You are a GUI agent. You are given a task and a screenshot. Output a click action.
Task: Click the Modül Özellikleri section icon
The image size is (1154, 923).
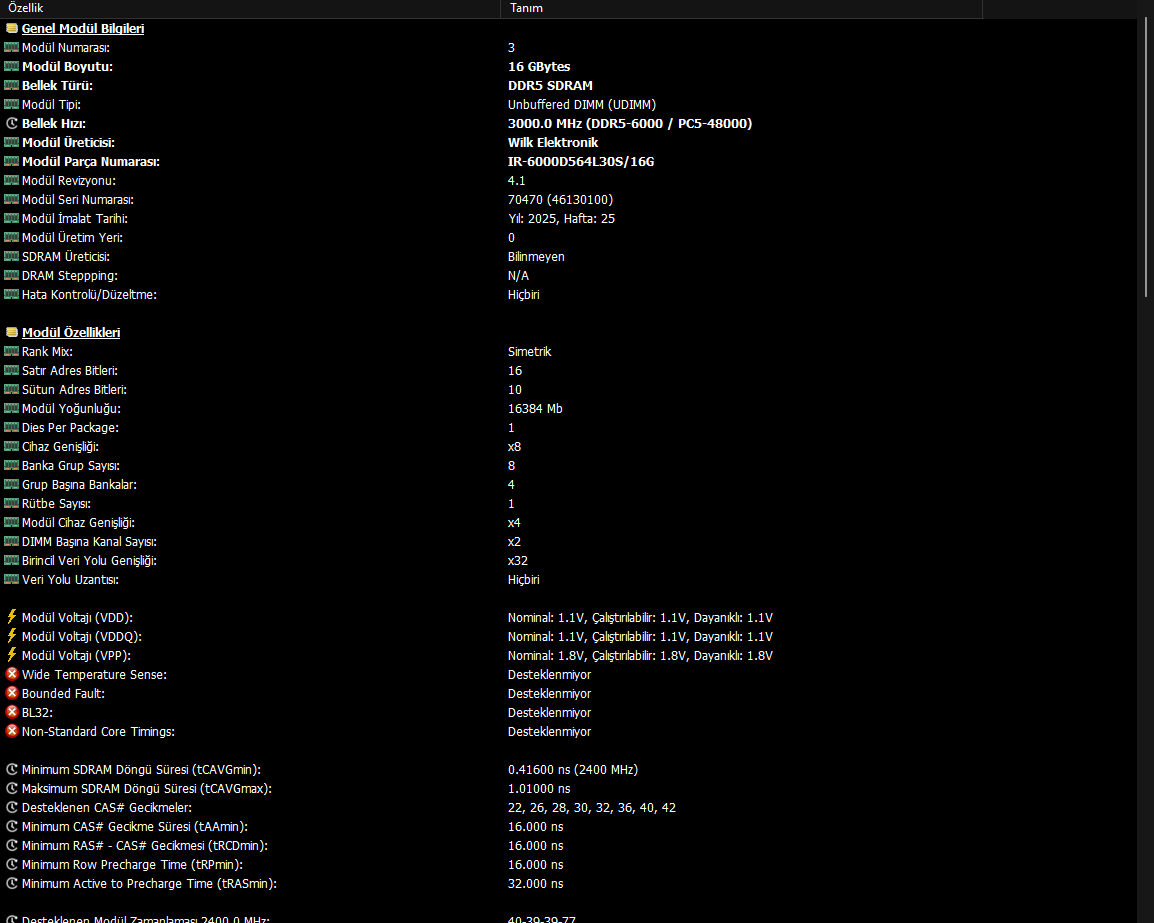click(12, 332)
